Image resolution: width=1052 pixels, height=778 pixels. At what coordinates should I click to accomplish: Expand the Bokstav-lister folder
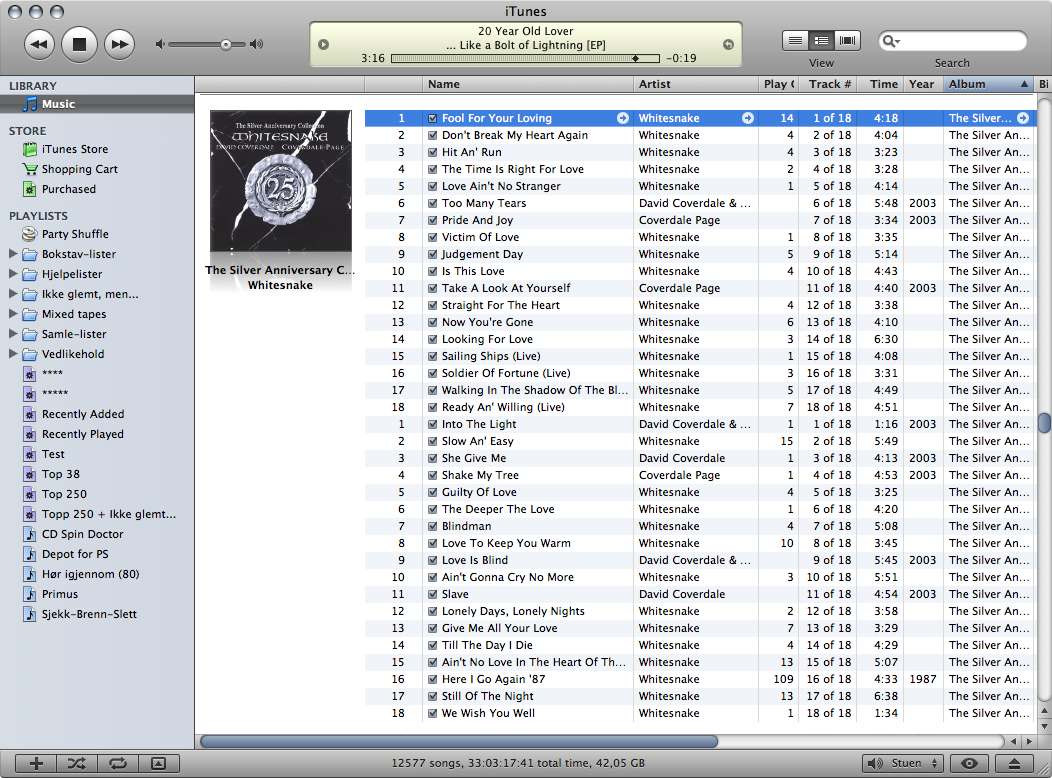(x=13, y=254)
